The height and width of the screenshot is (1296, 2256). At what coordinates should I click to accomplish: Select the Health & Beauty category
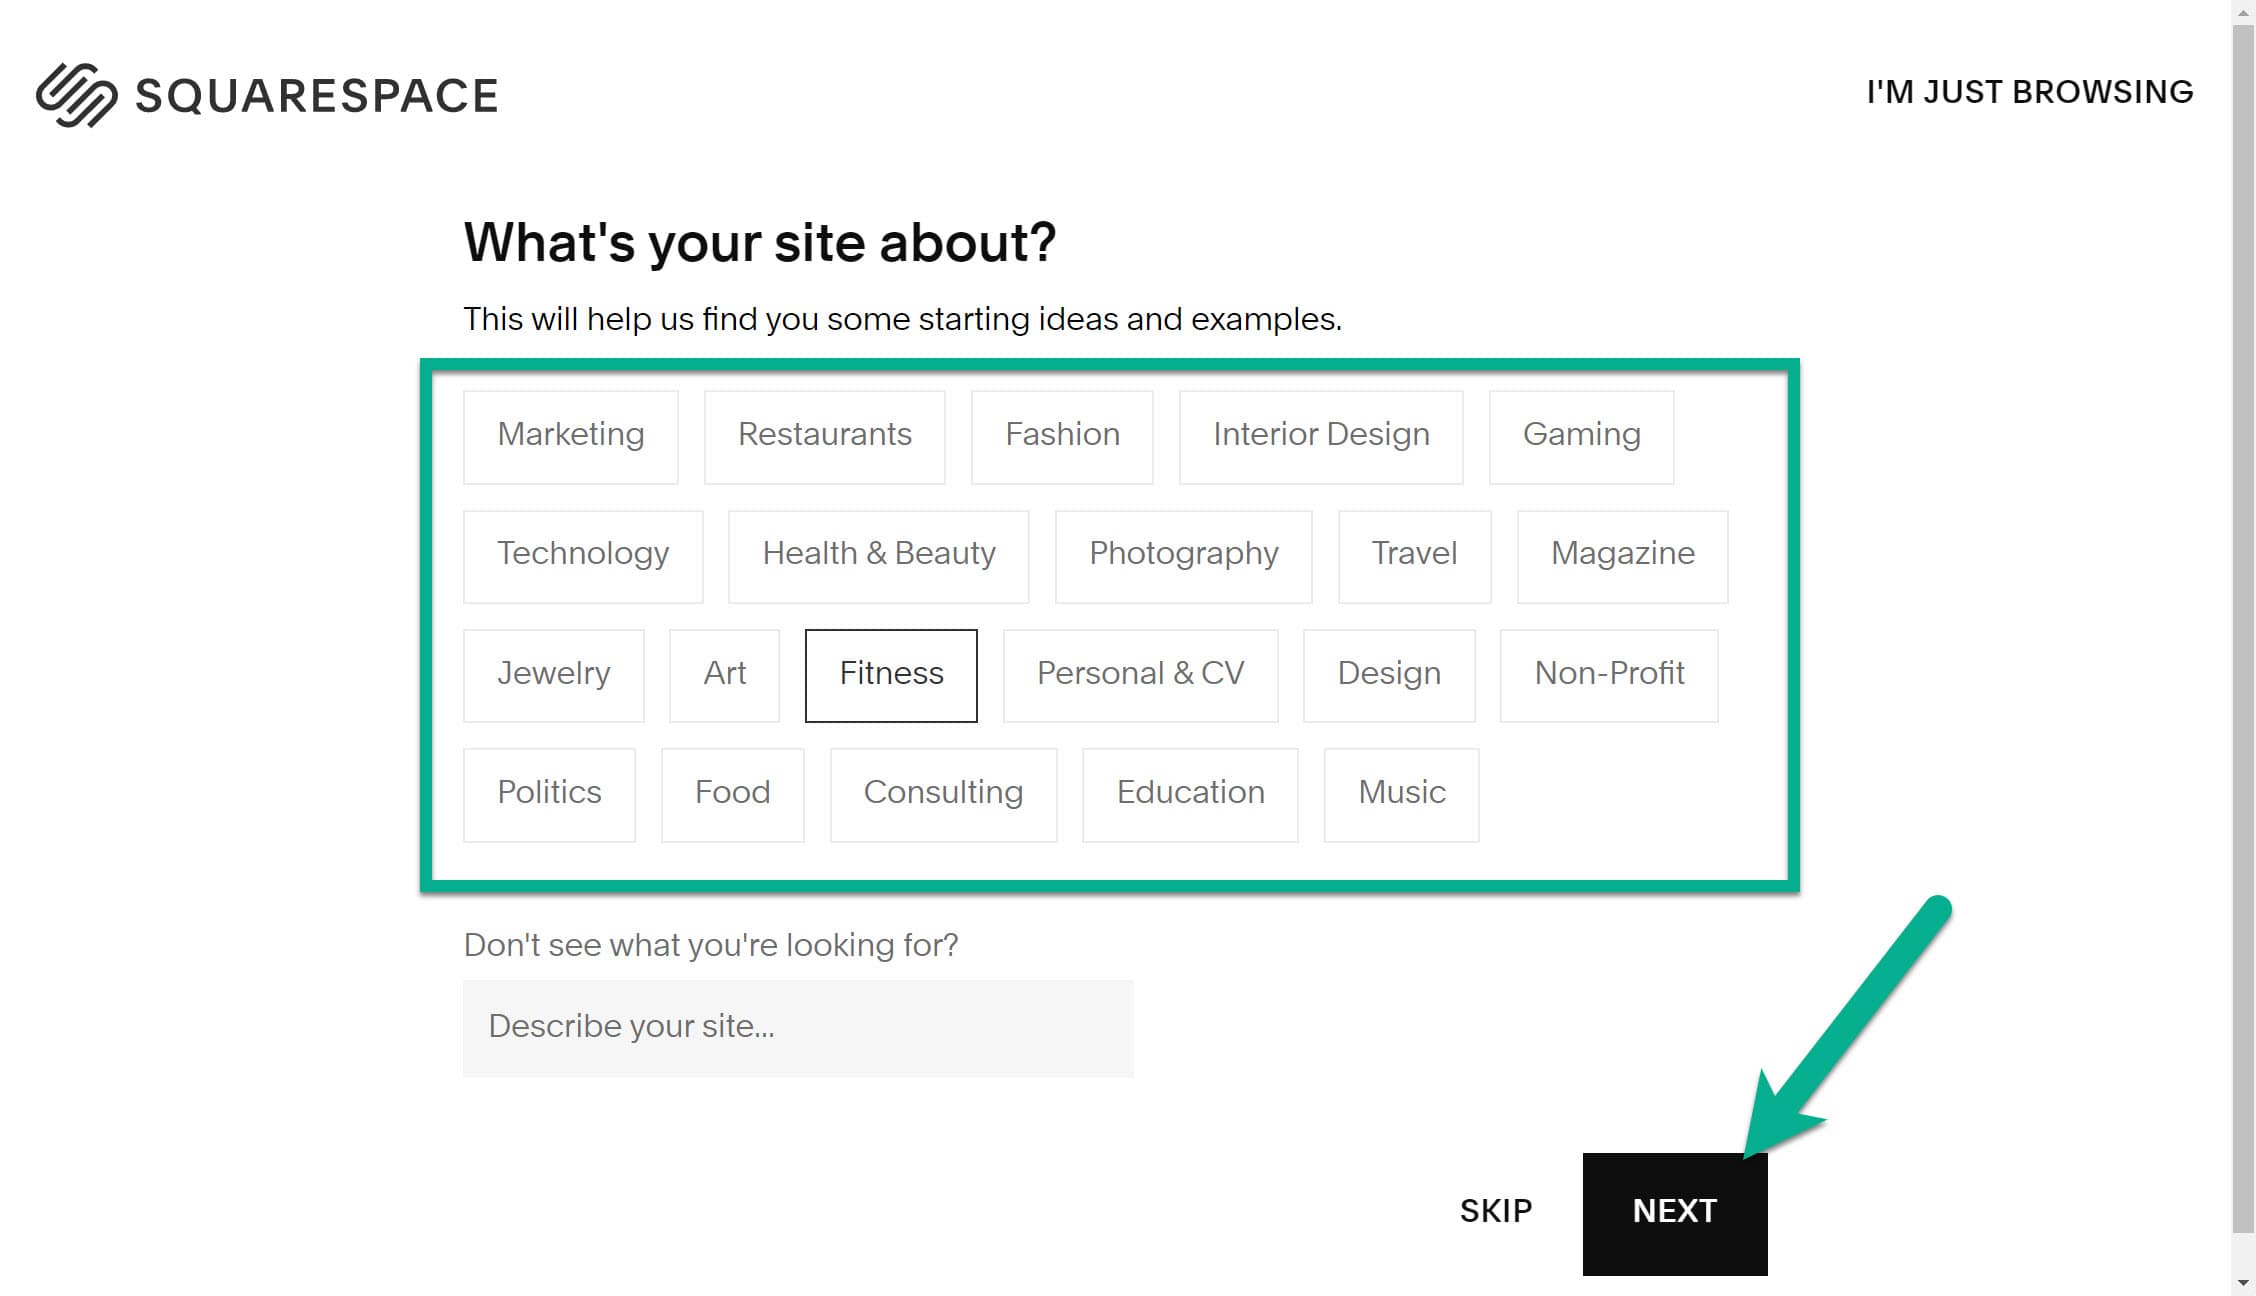[878, 555]
